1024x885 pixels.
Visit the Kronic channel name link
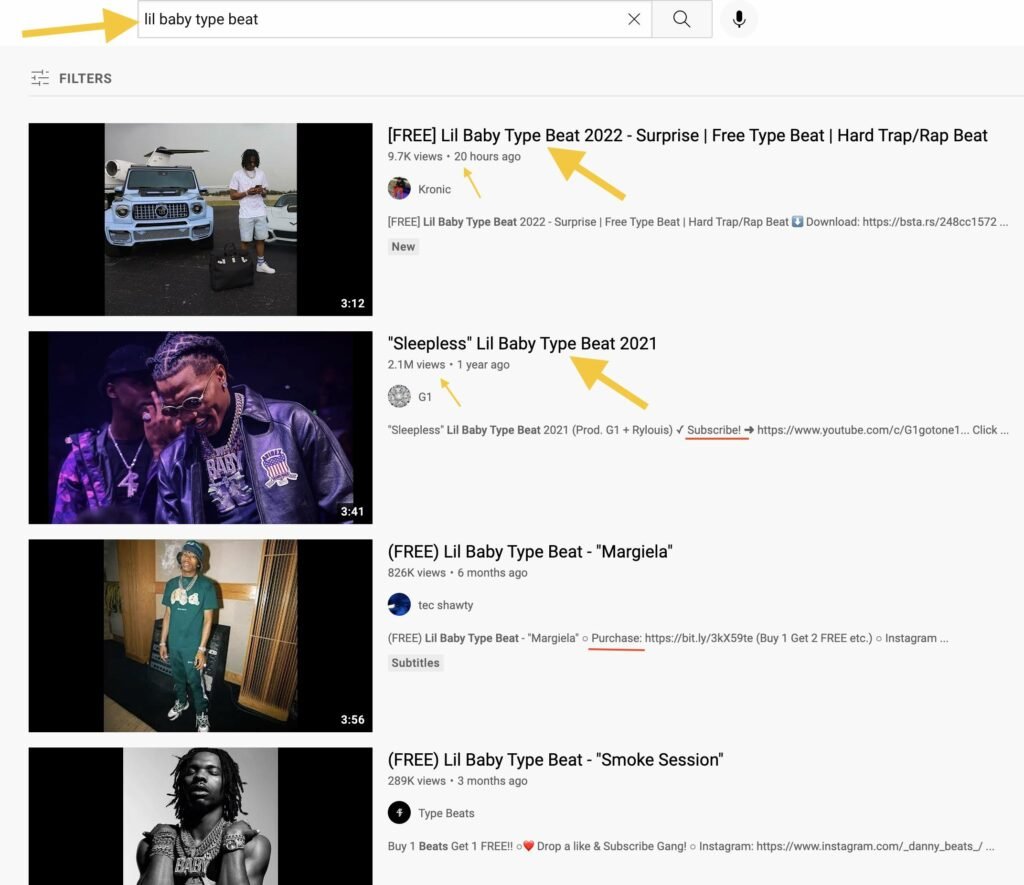pos(434,189)
